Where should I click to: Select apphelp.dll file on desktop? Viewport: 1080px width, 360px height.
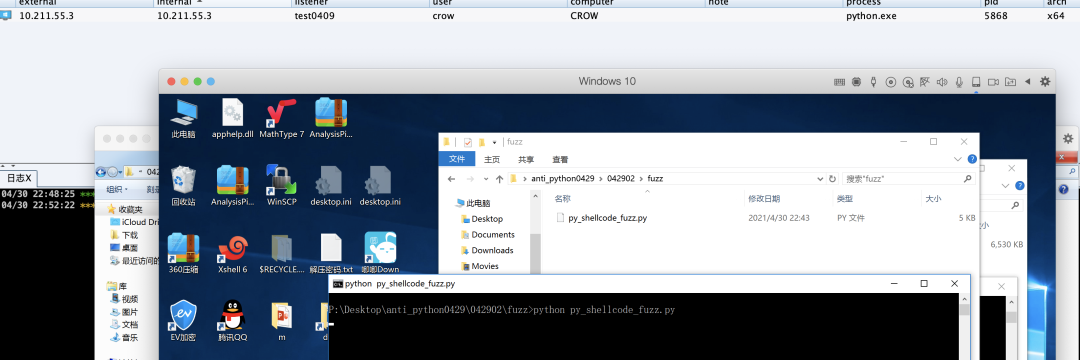pyautogui.click(x=232, y=118)
